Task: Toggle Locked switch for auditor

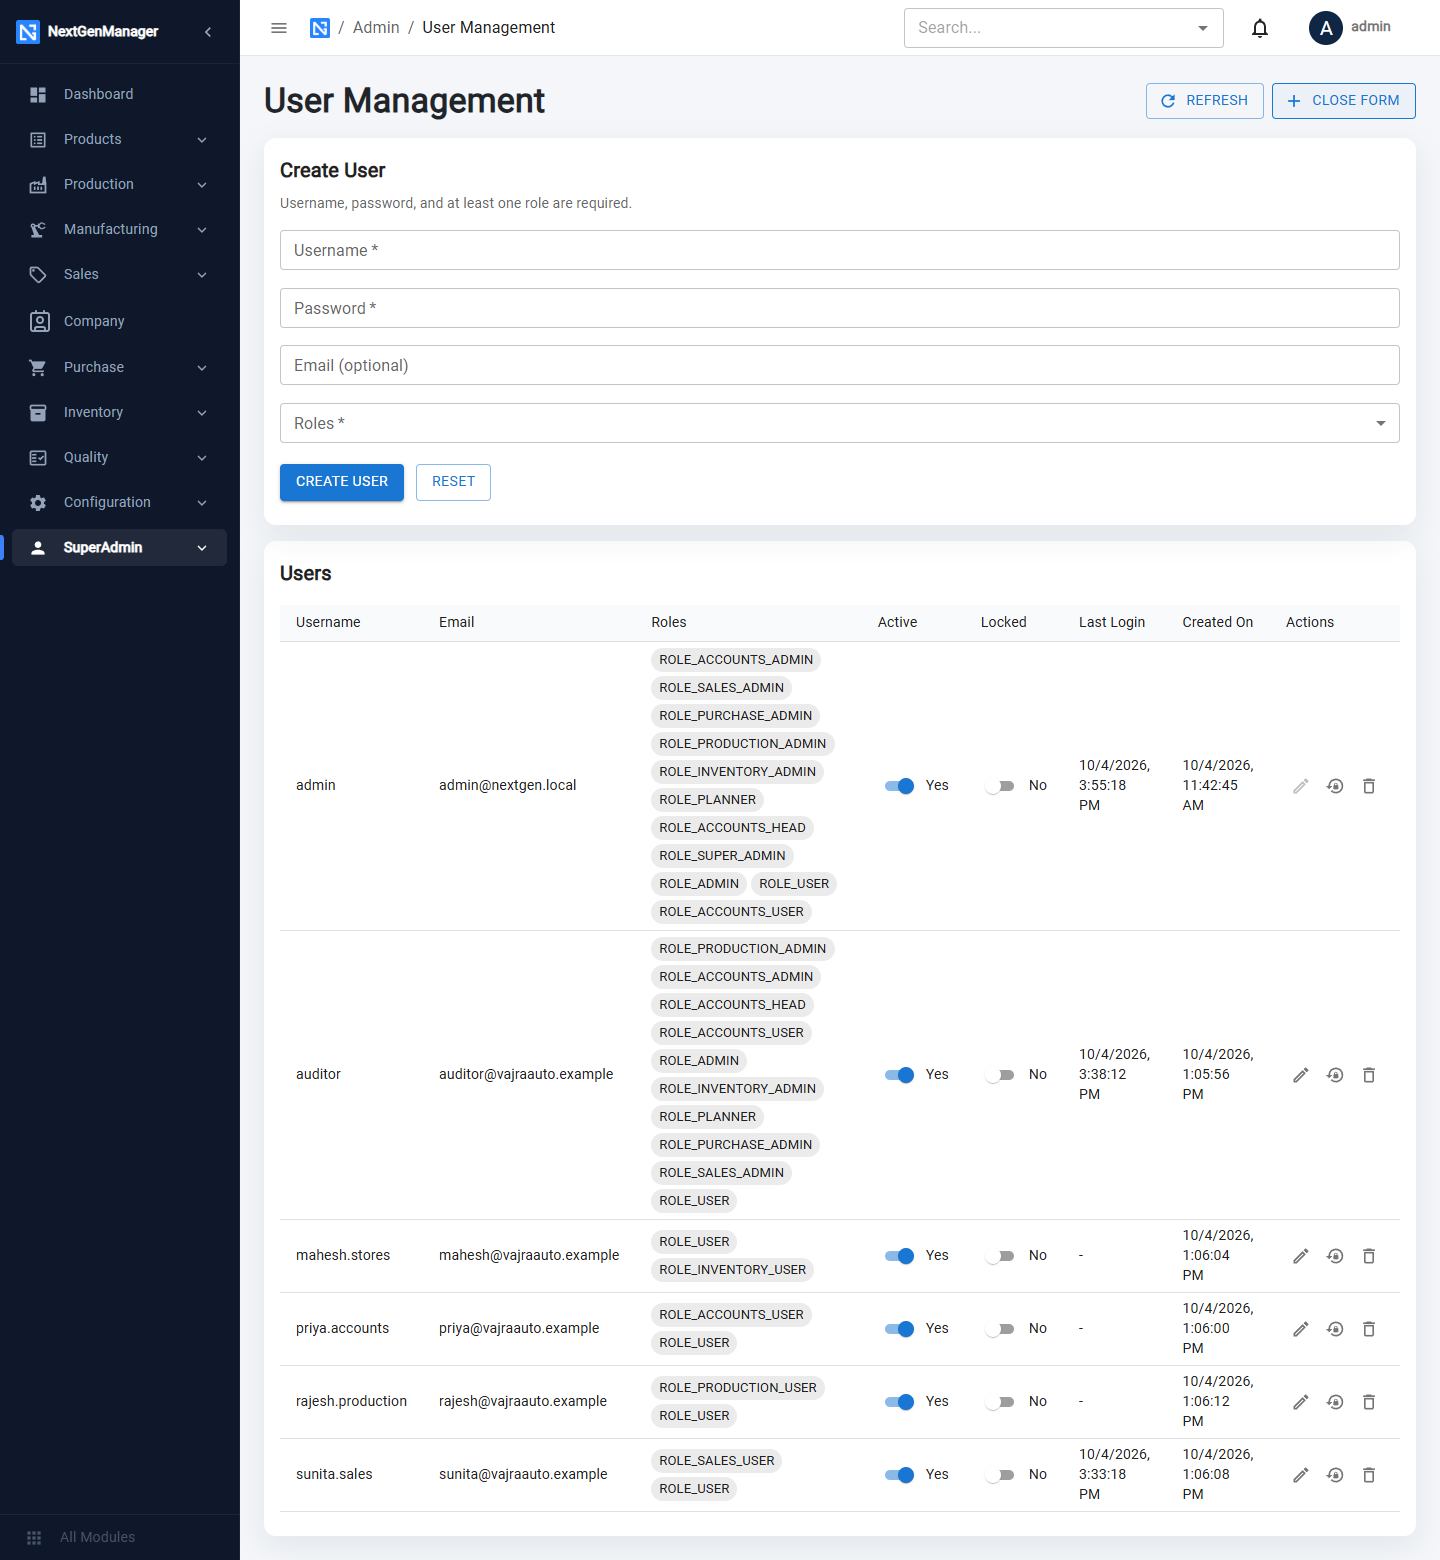Action: (1000, 1075)
